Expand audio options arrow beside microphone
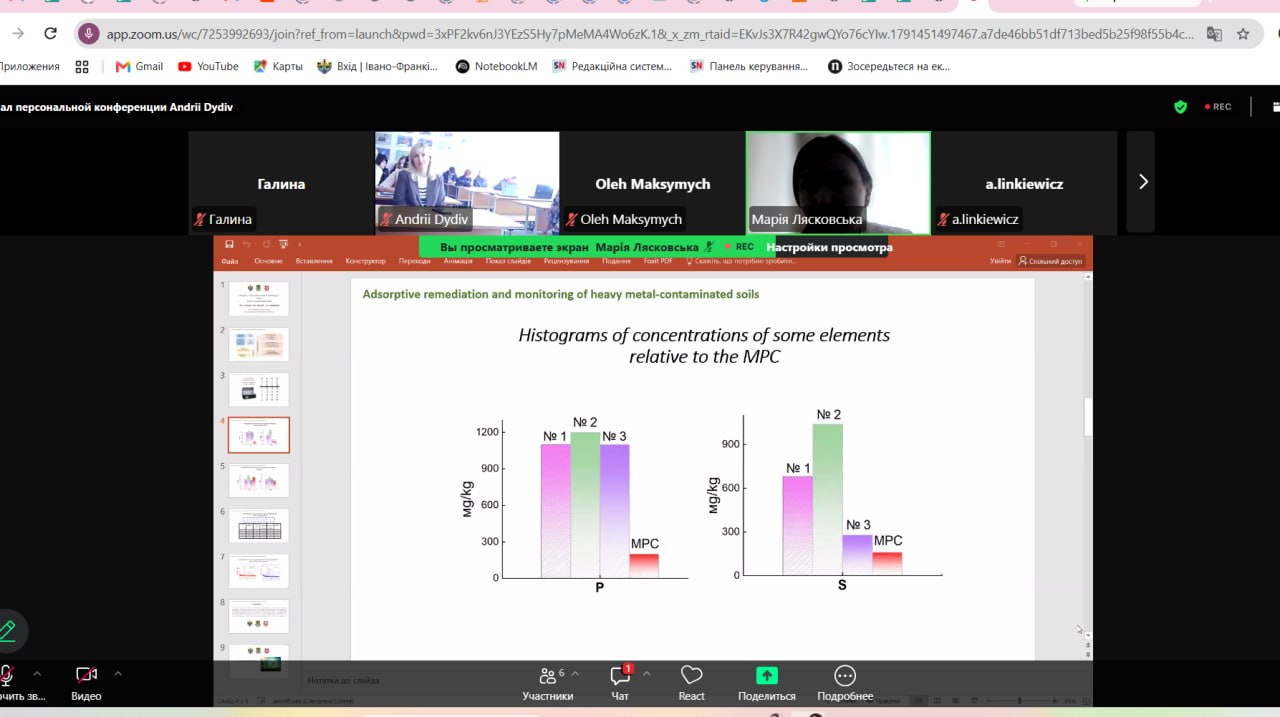Image resolution: width=1280 pixels, height=717 pixels. (37, 673)
